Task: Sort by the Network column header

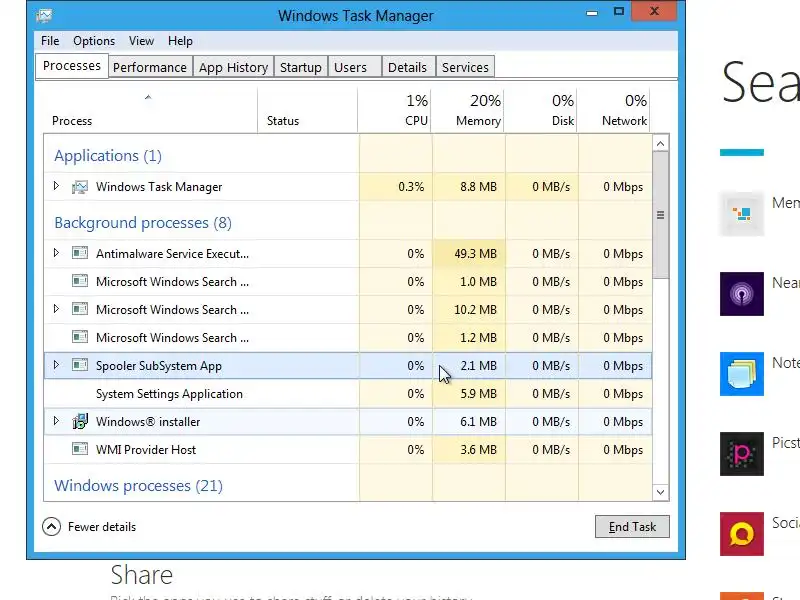Action: tap(614, 111)
